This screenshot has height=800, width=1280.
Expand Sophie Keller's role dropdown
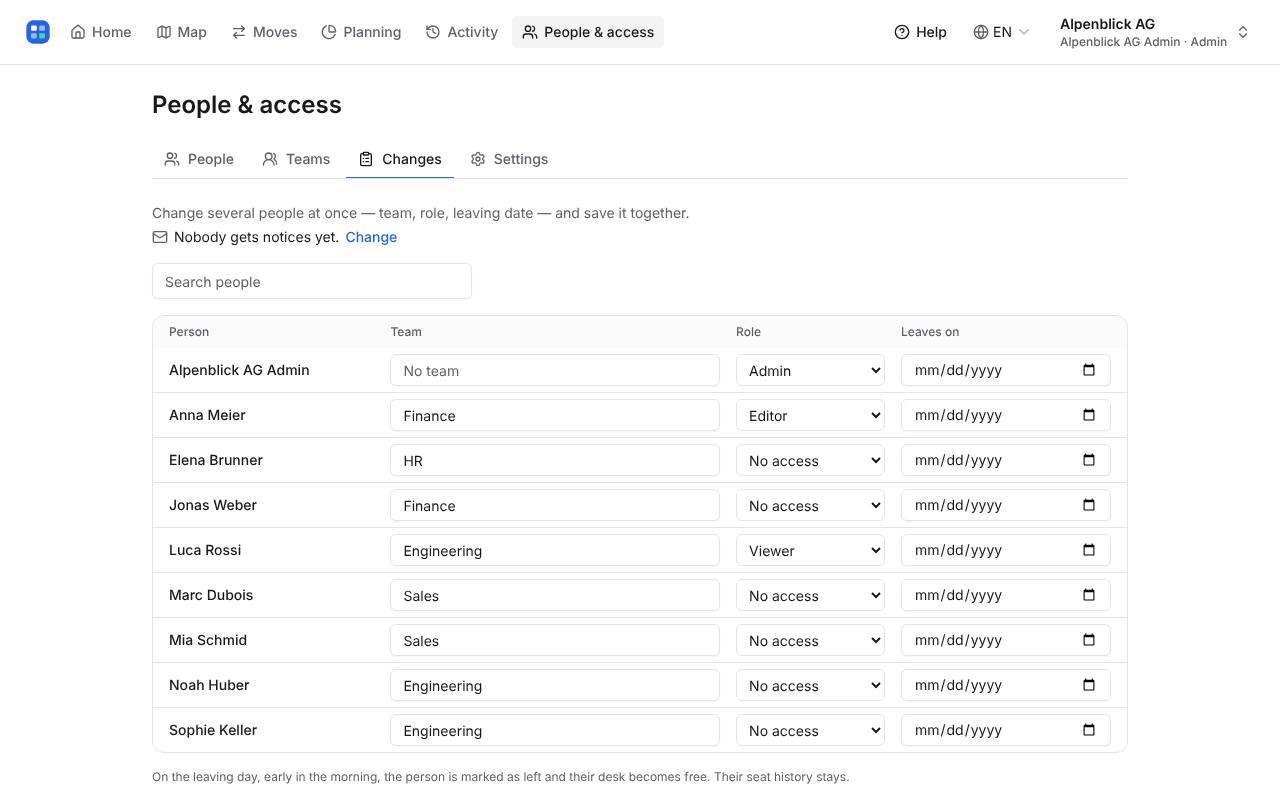810,730
